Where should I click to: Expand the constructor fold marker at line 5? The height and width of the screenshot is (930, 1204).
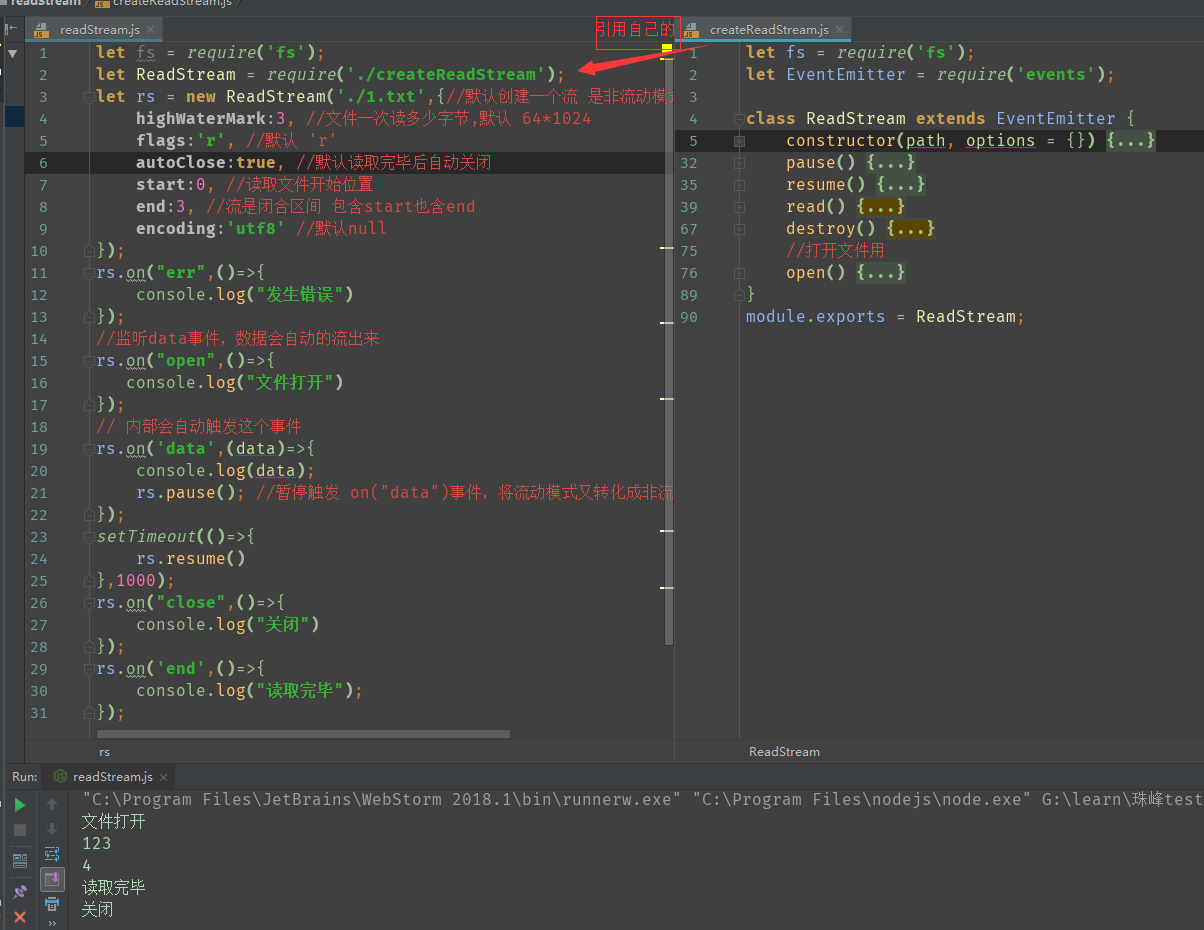coord(739,141)
